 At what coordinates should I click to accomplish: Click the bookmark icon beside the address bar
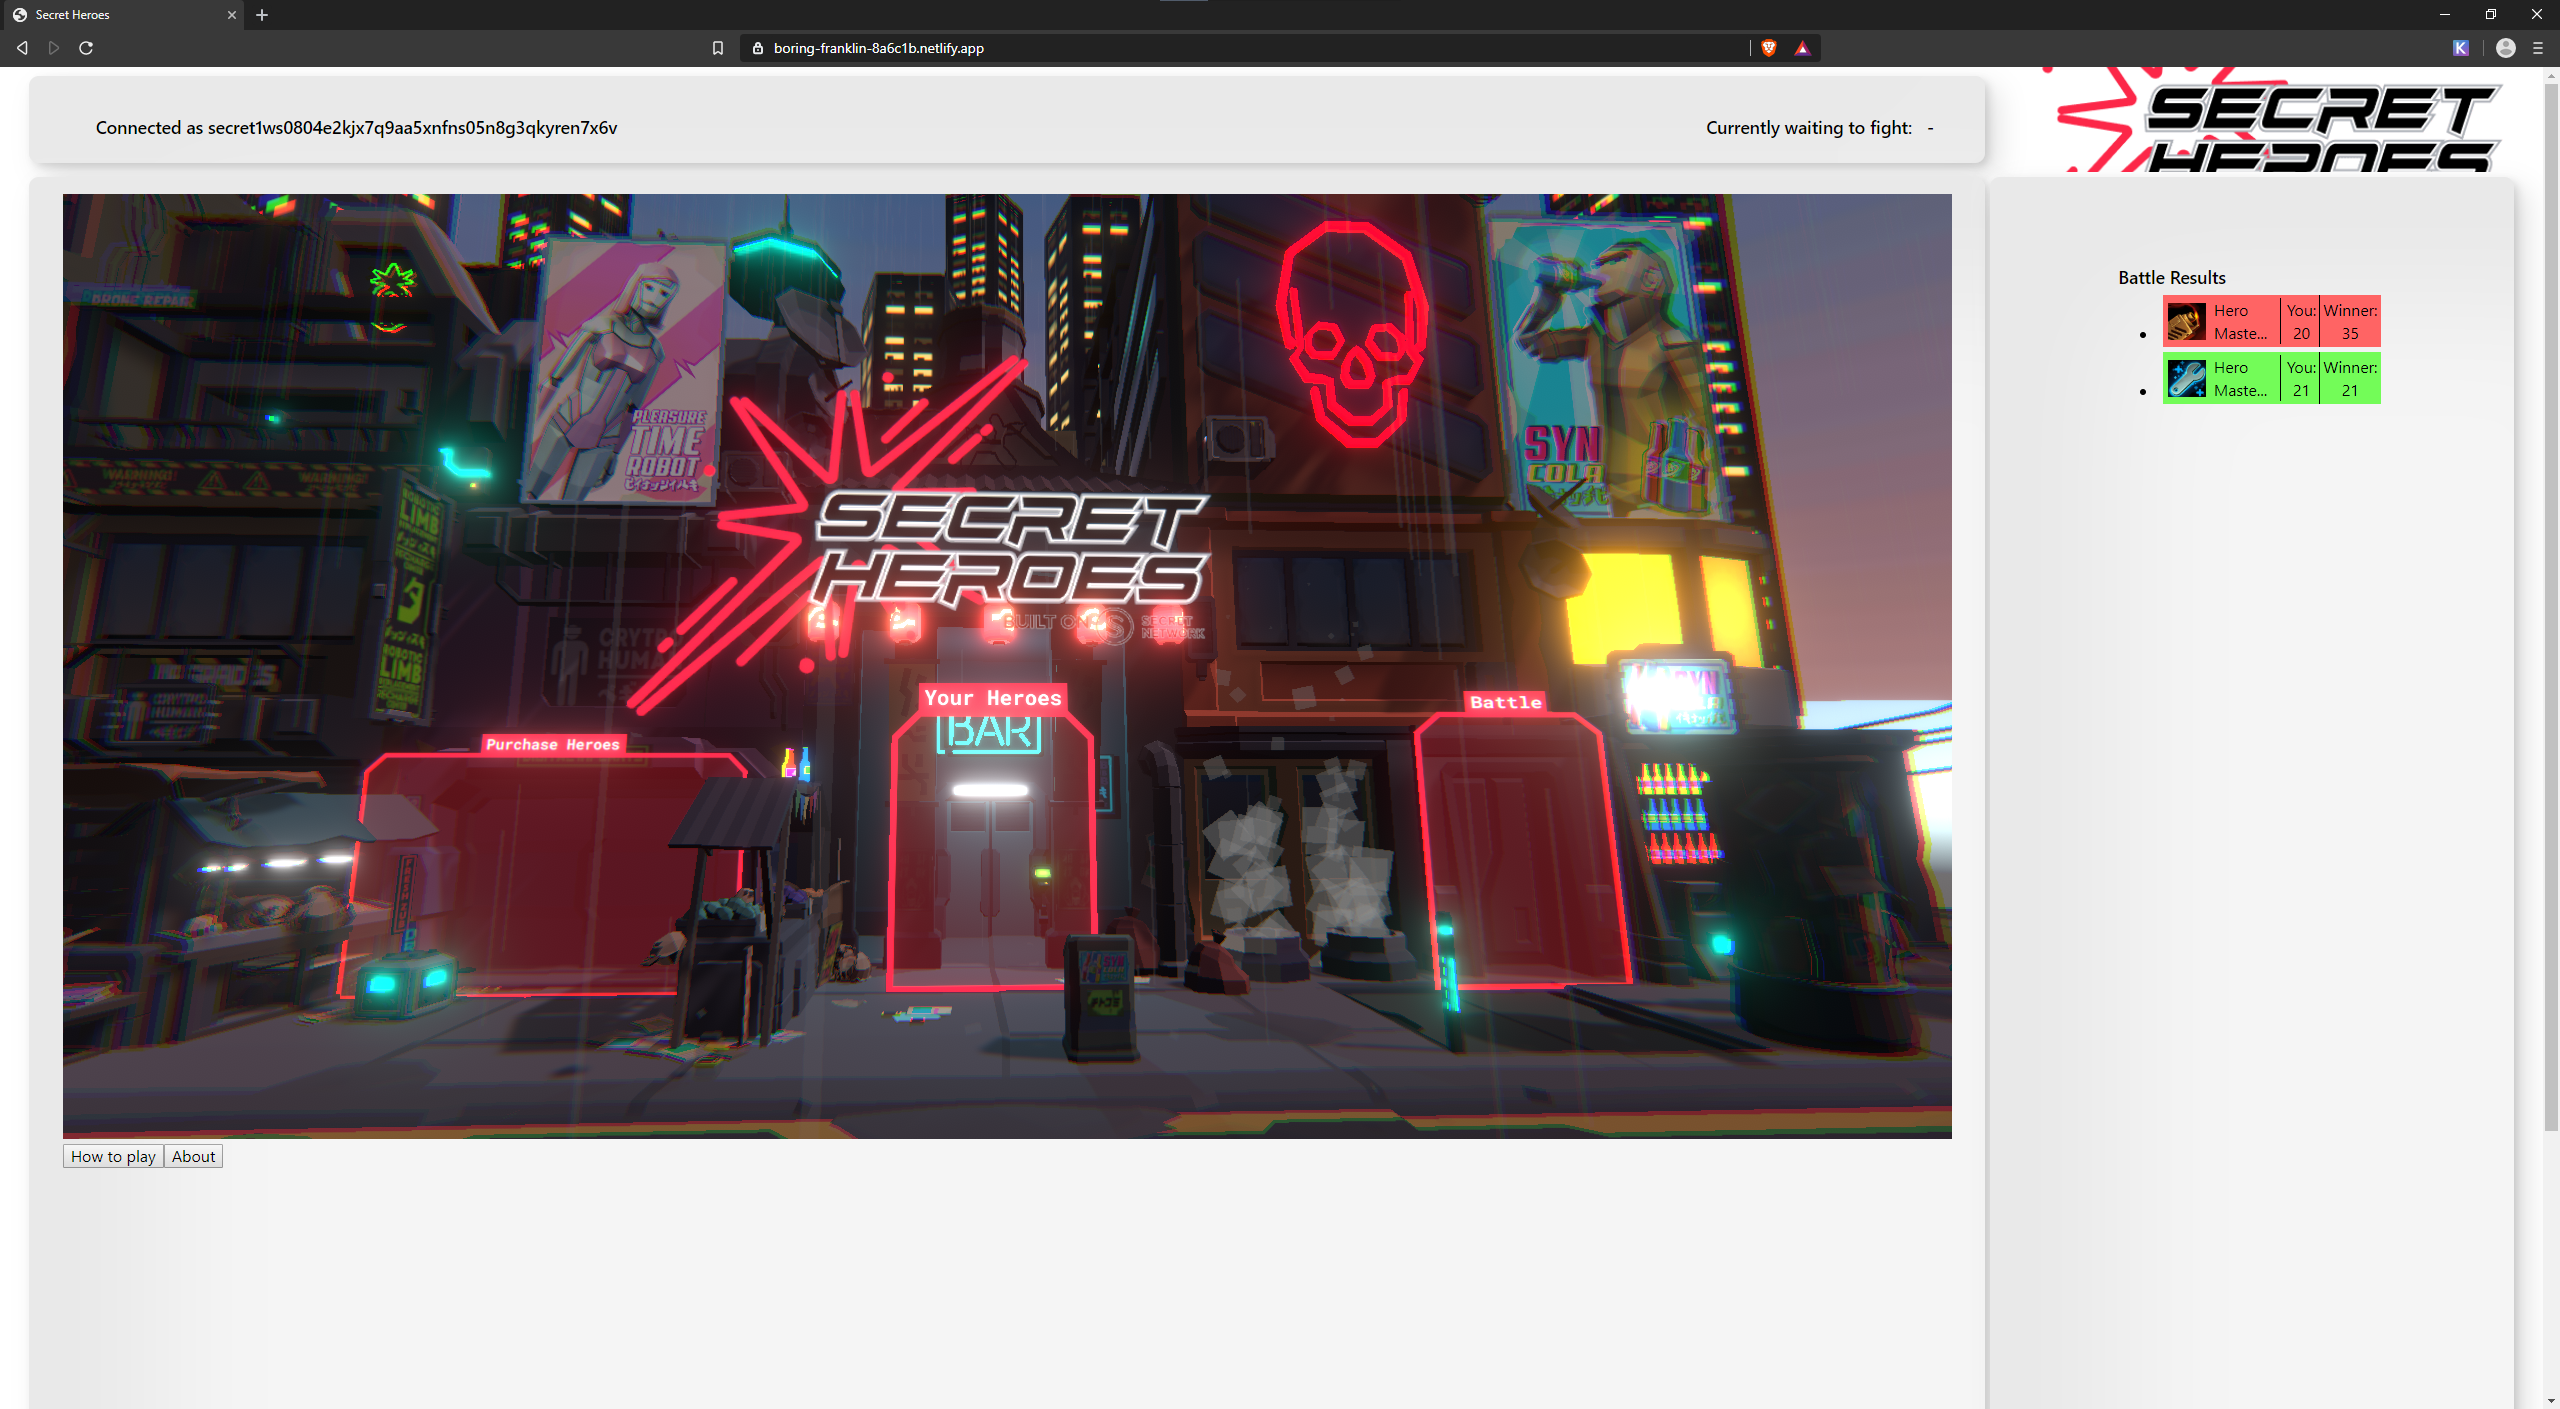point(717,48)
